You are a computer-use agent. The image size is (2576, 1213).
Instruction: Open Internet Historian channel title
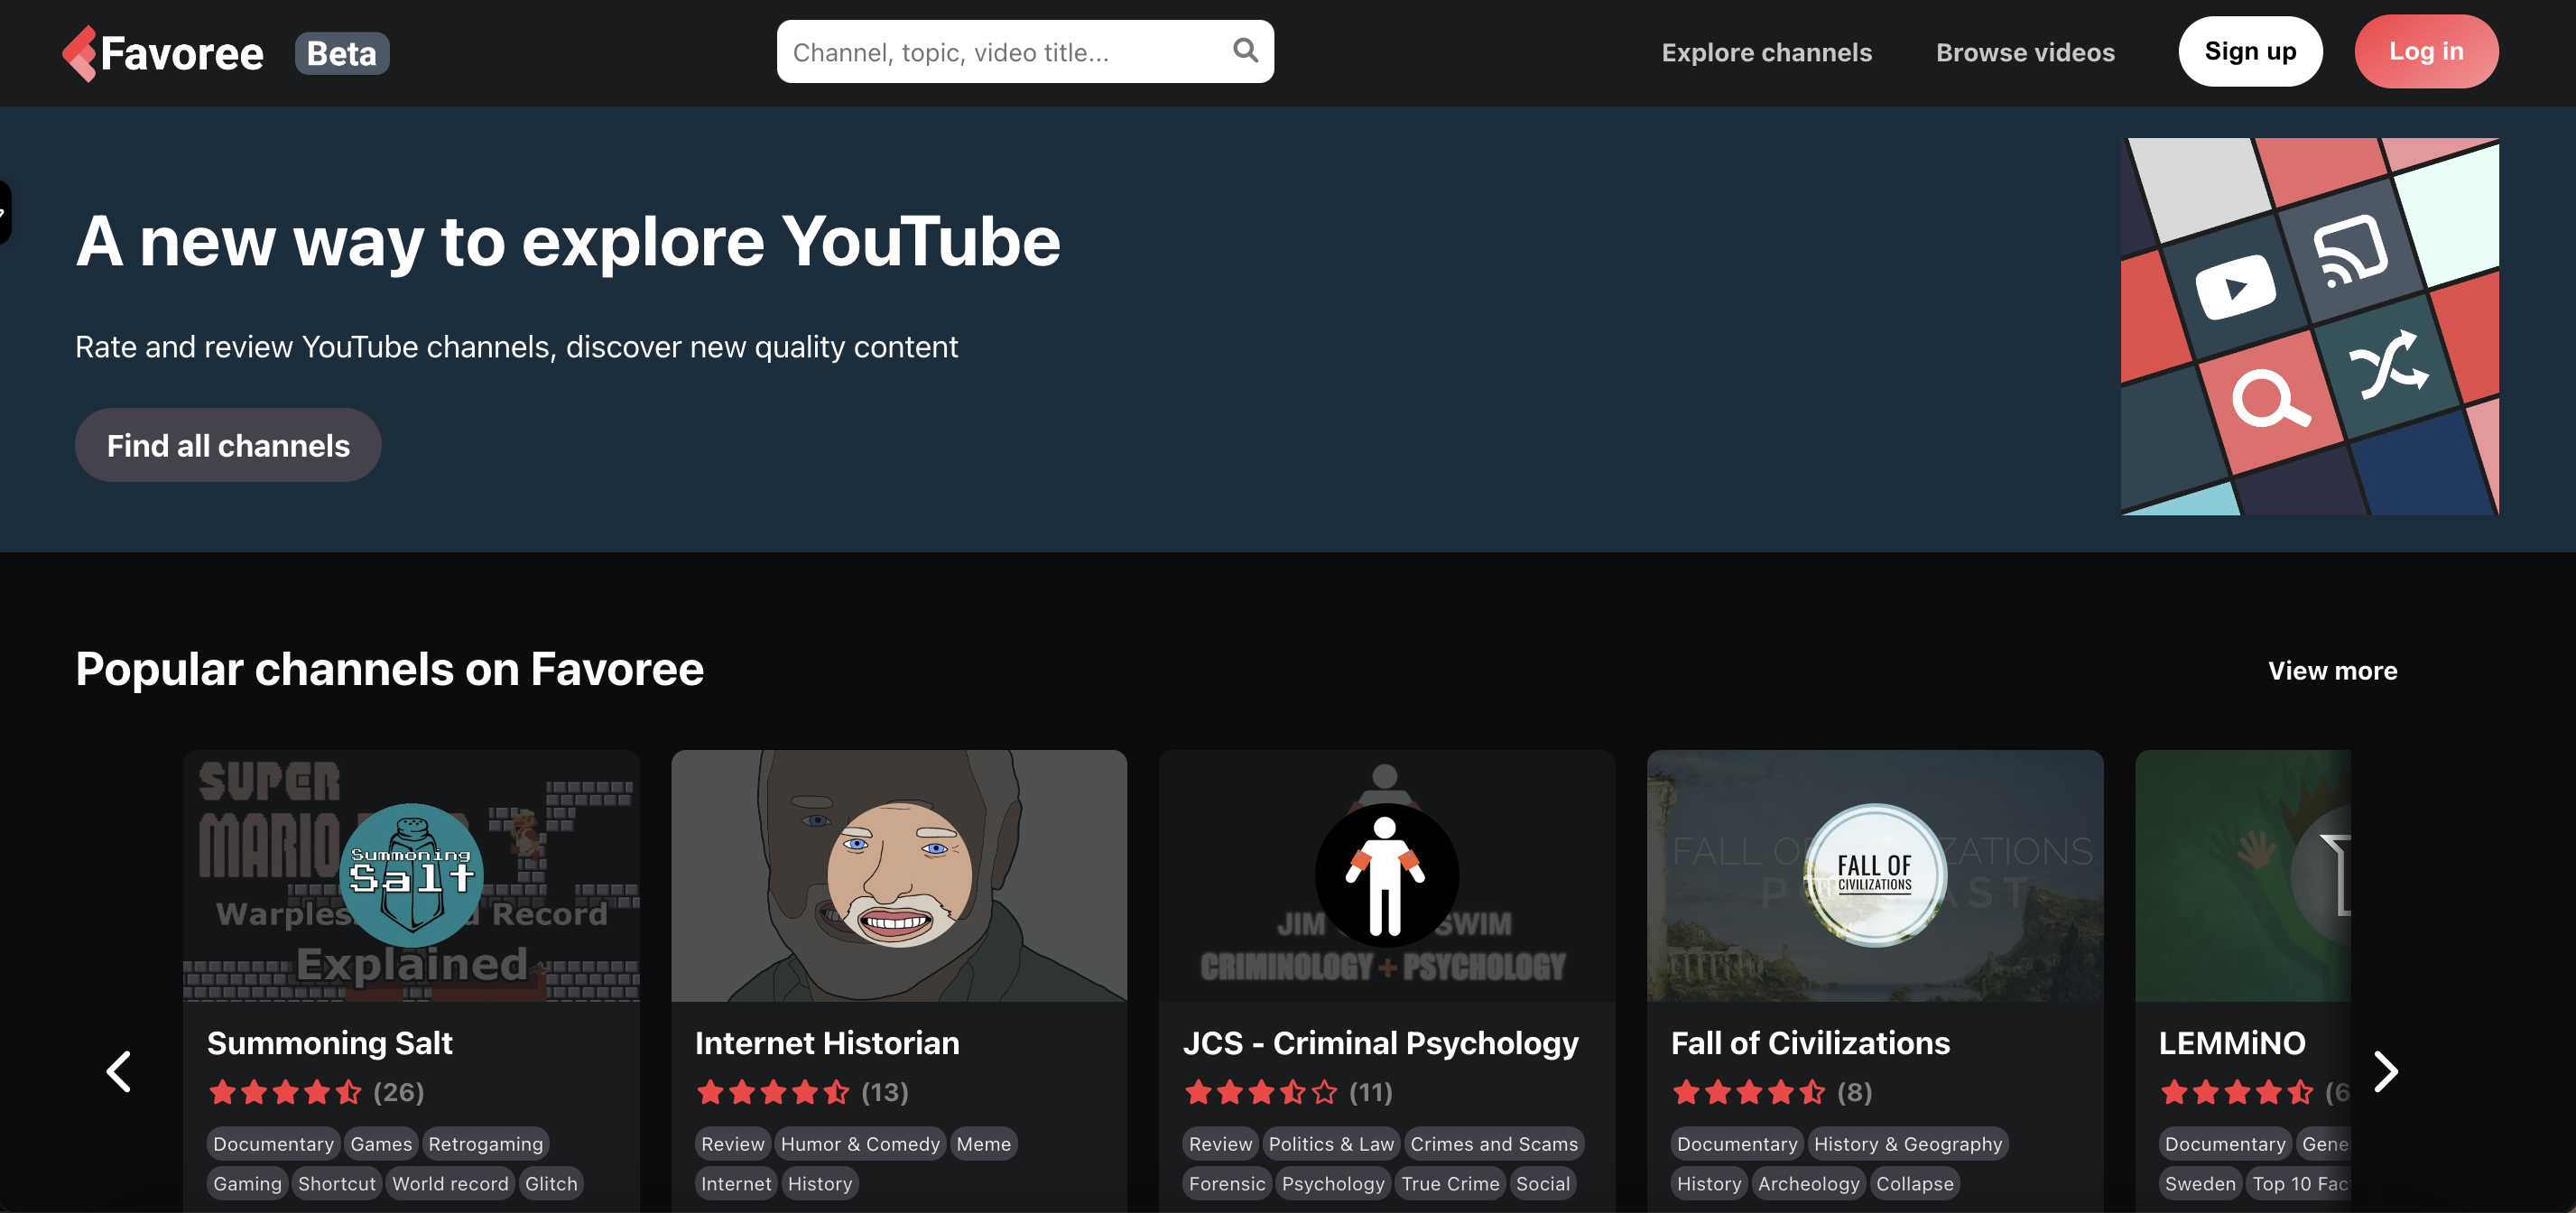[x=827, y=1043]
